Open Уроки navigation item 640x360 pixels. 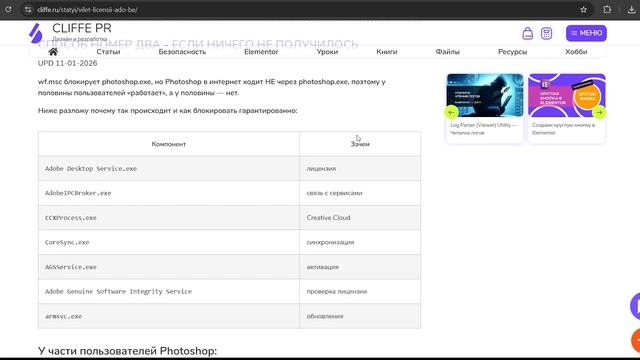327,52
